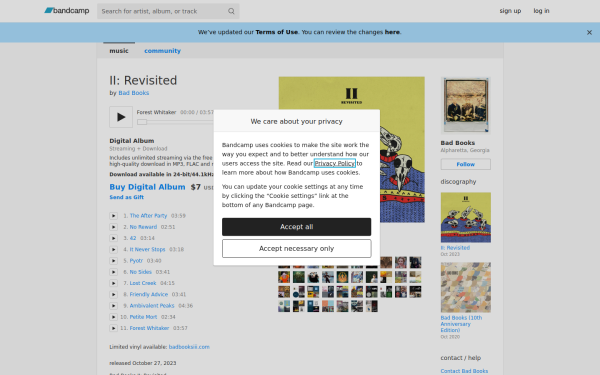Screen dimensions: 600x375
Task: Open the sign up link
Action: pos(510,11)
